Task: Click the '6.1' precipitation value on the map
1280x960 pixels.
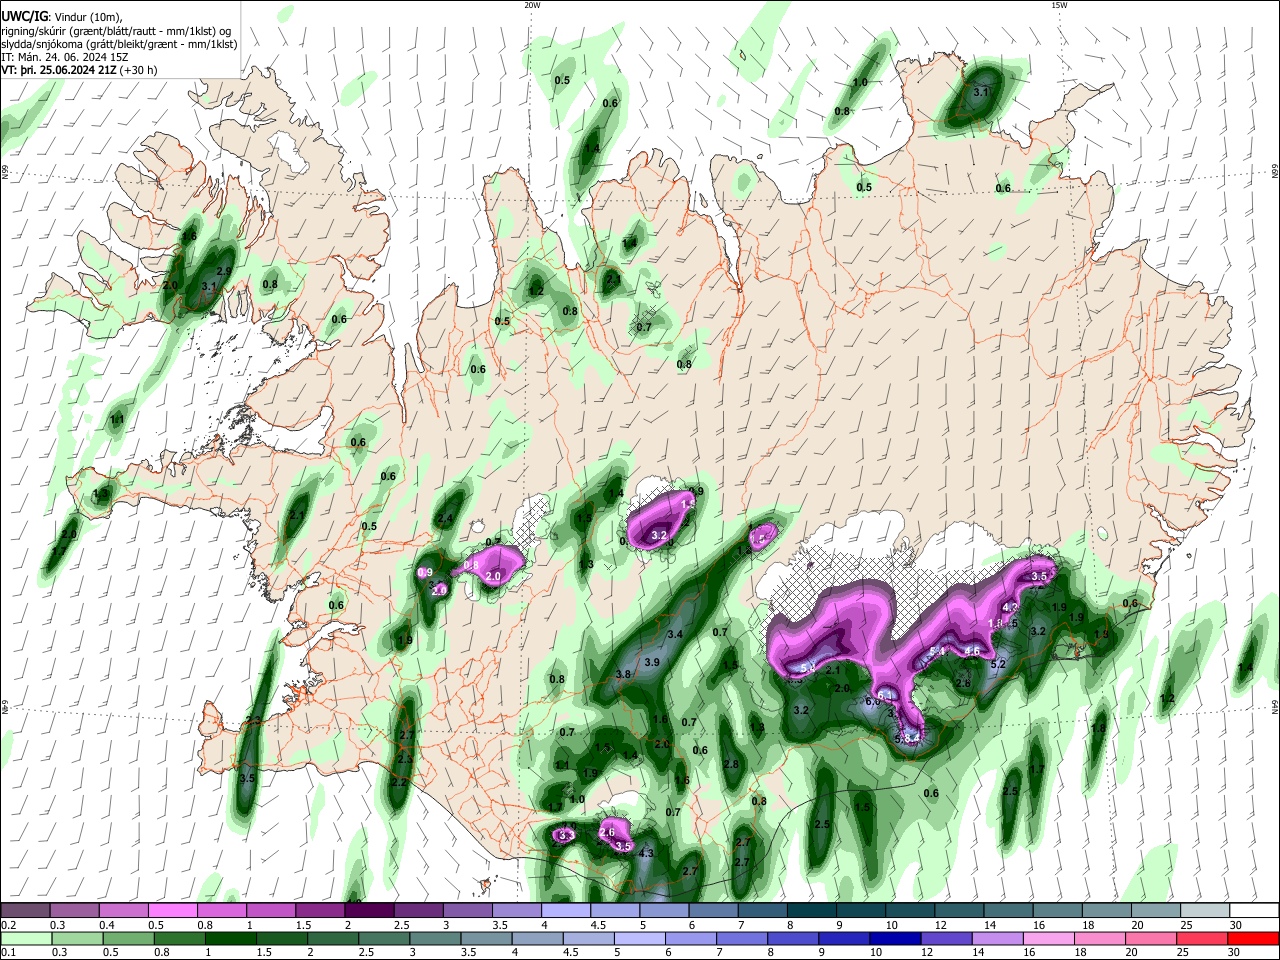Action: [885, 694]
